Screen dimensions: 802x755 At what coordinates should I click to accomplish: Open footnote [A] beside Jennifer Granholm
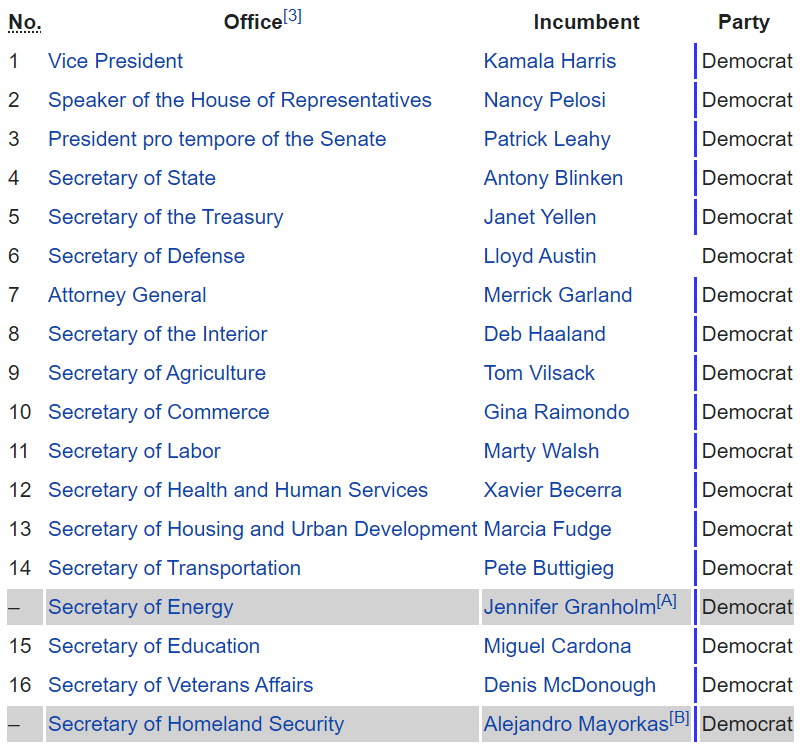(x=667, y=601)
